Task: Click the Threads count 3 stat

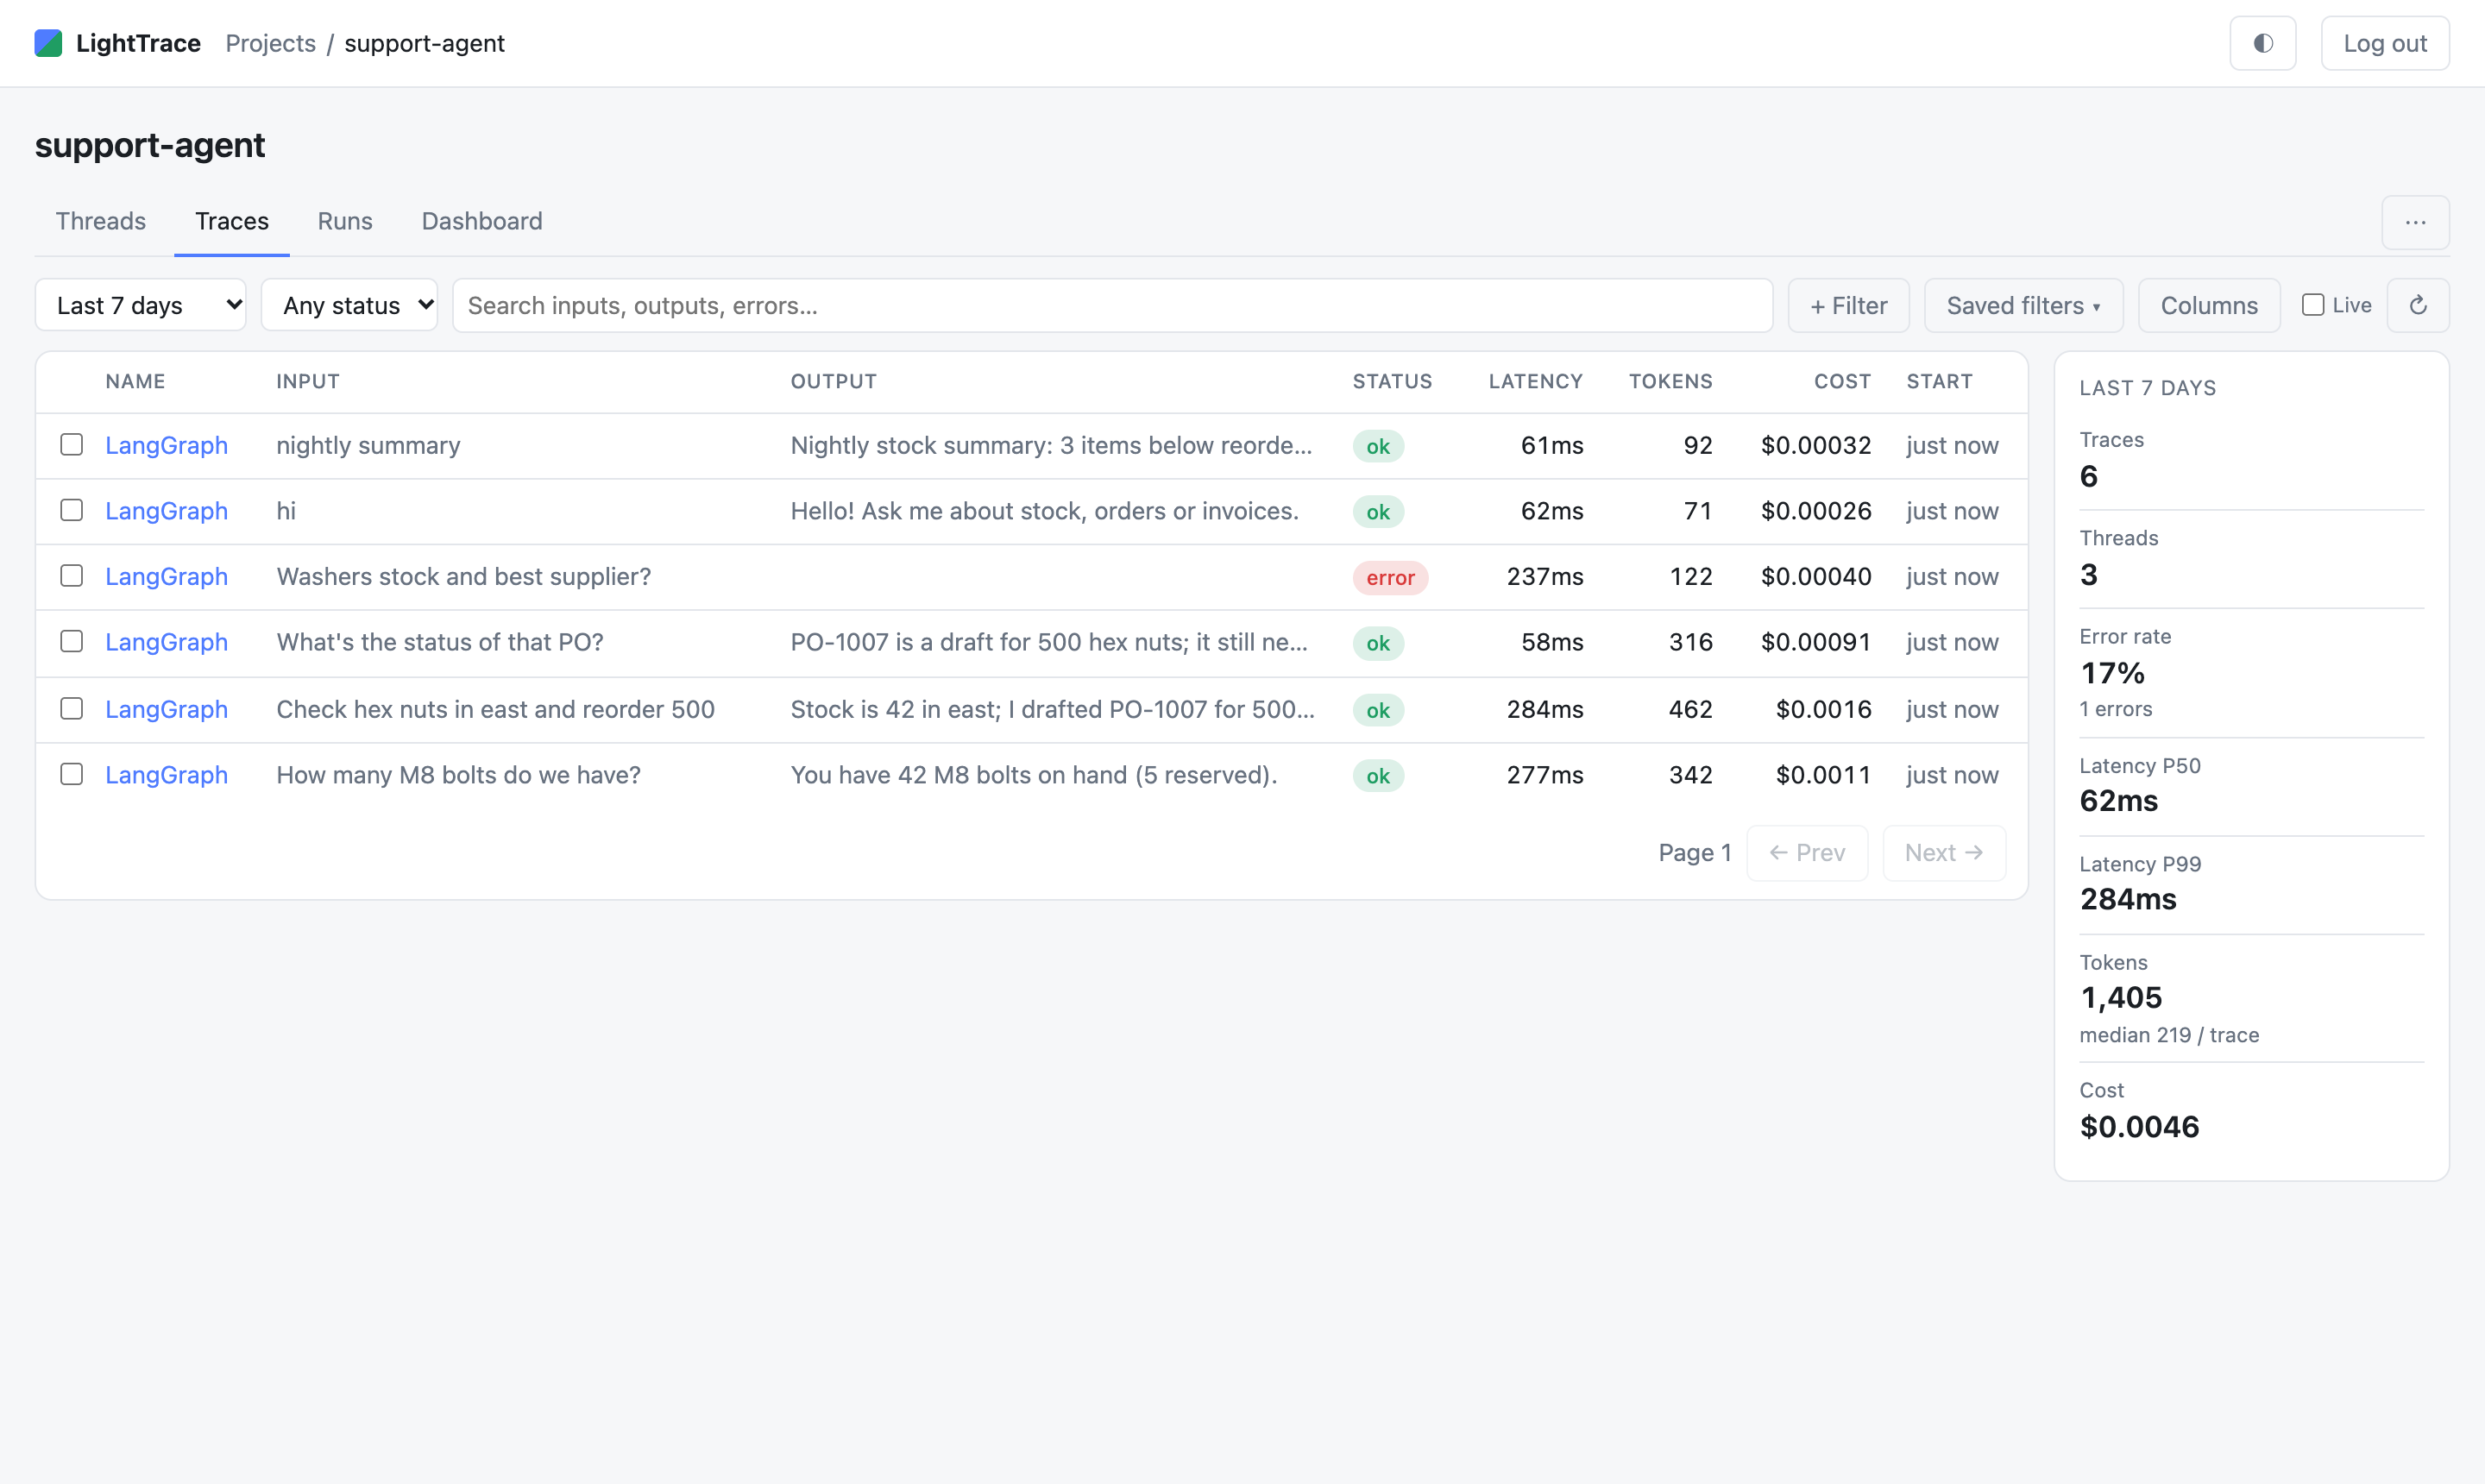Action: 2250,558
